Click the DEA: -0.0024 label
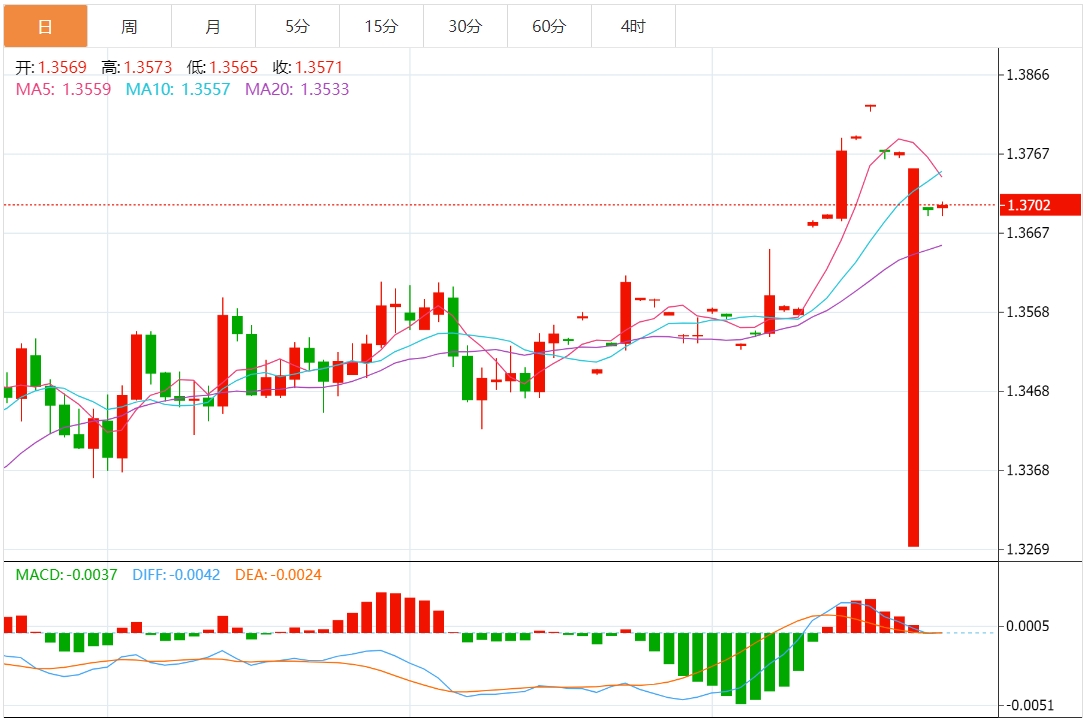Viewport: 1092px width, 718px height. [x=279, y=575]
